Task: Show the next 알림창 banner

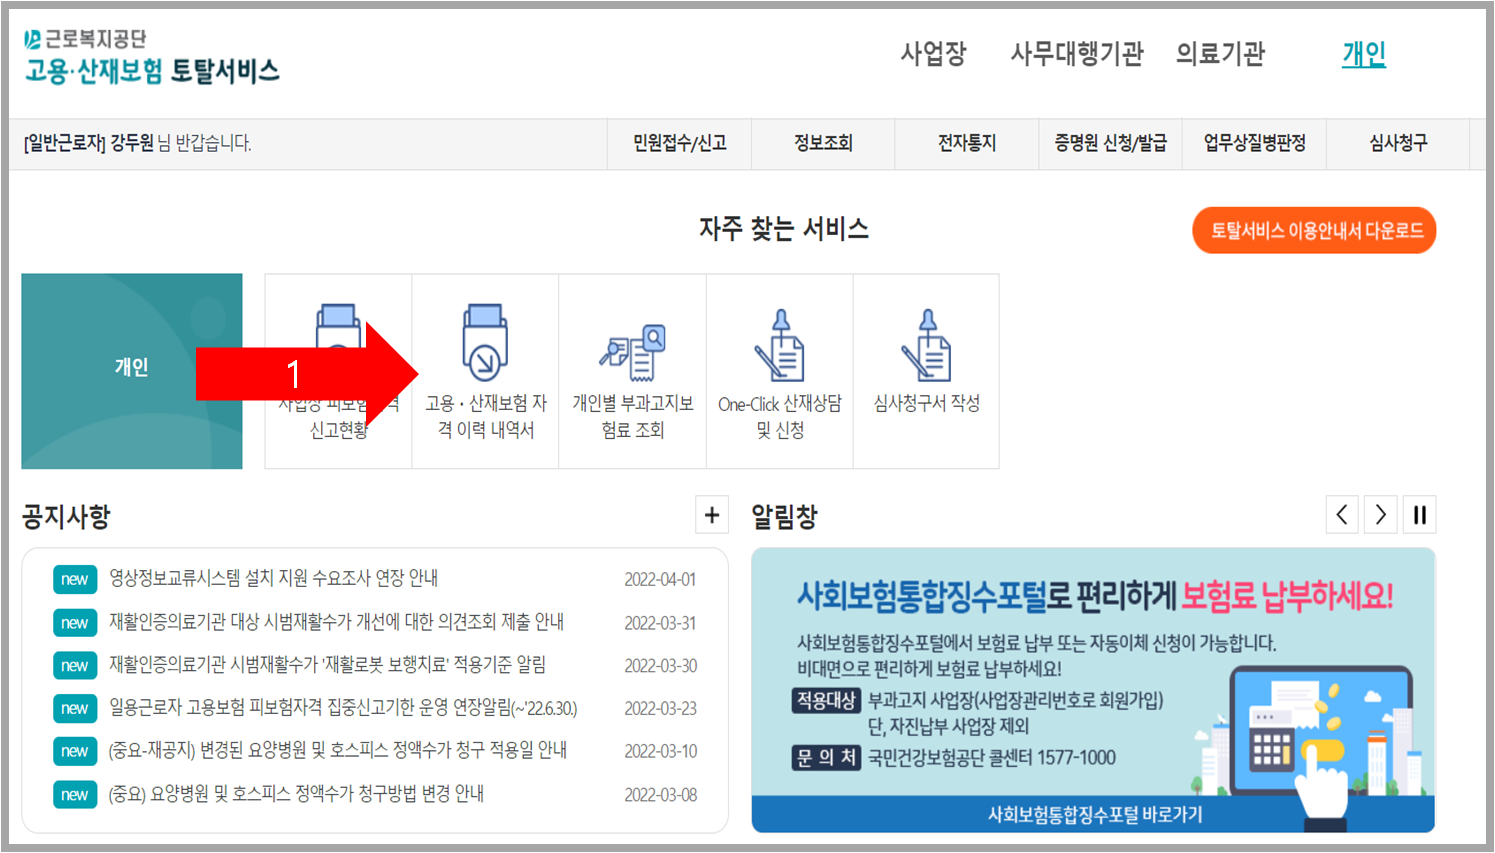Action: (x=1380, y=514)
